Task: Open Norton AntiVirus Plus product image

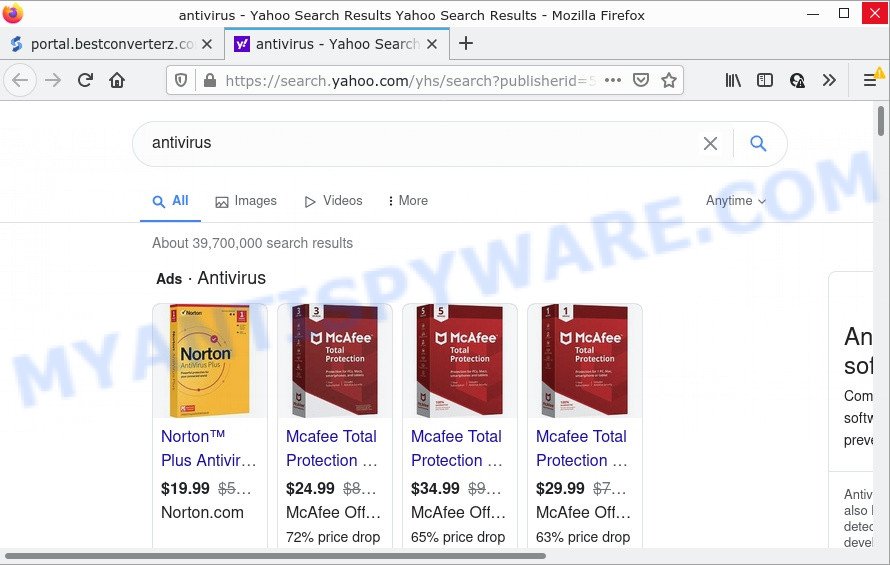Action: point(209,361)
